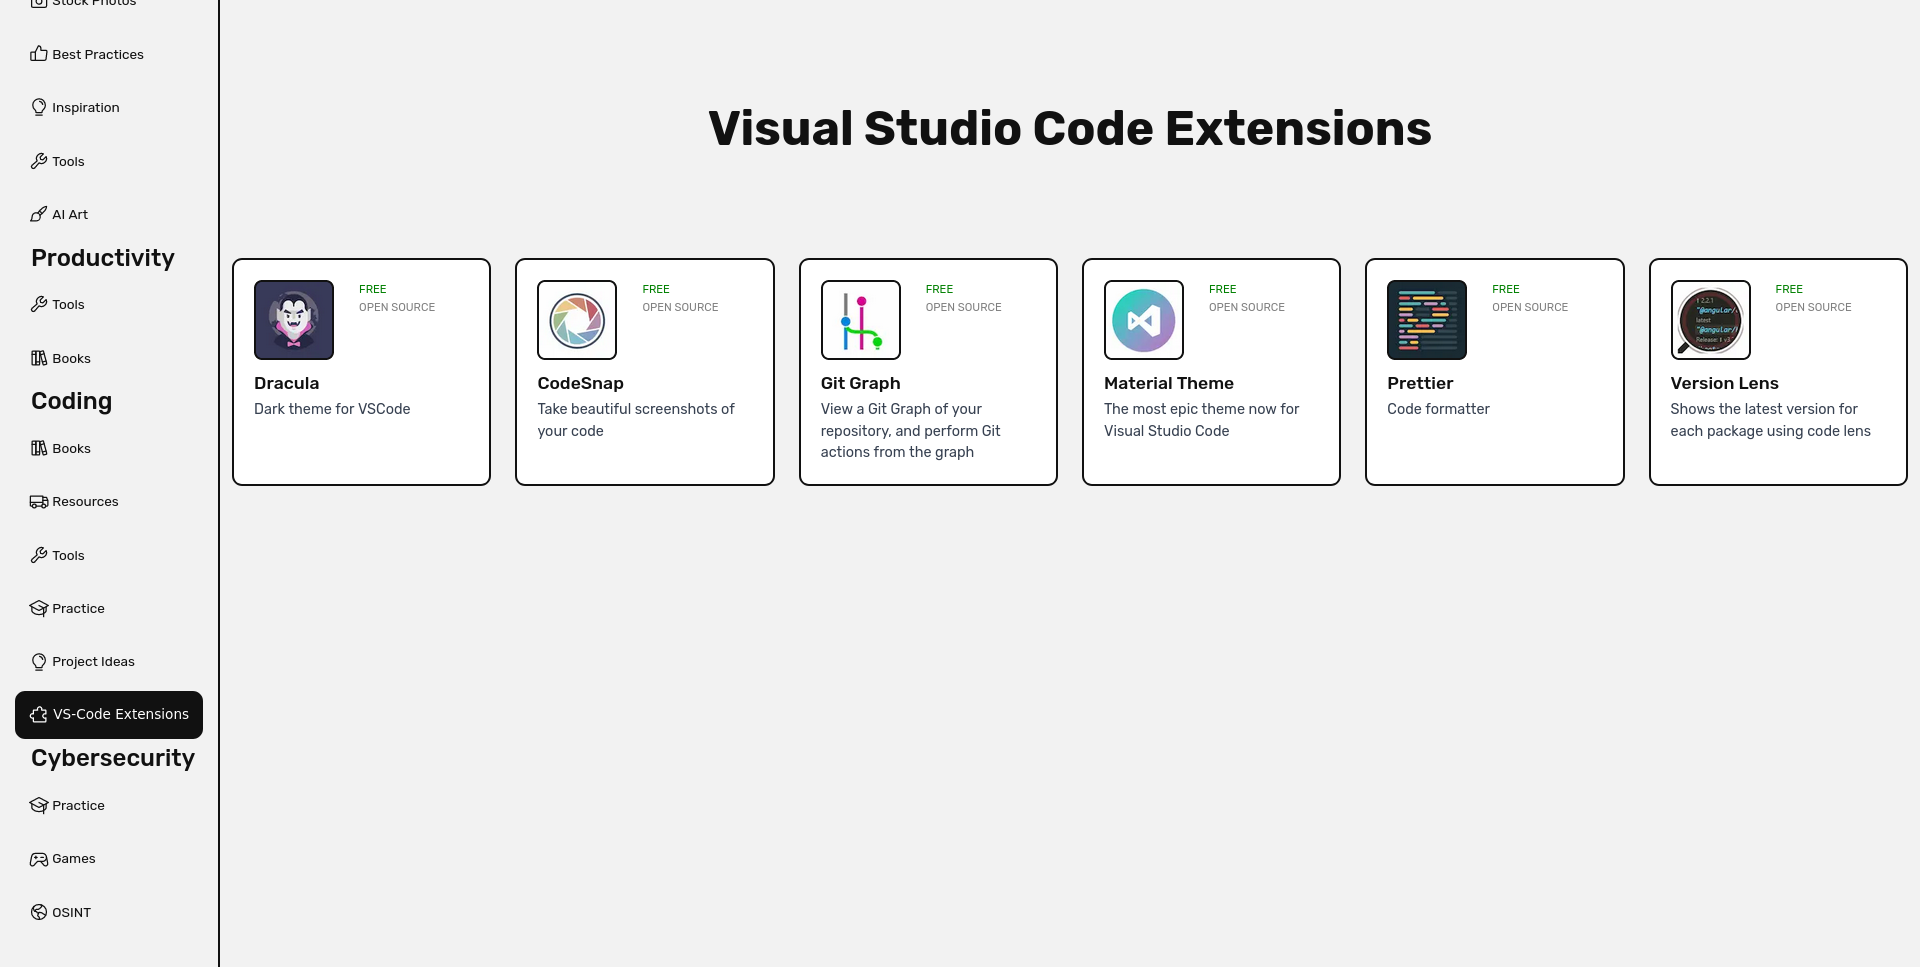Click lightbulb icon beside Inspiration
Viewport: 1920px width, 967px height.
[x=39, y=107]
